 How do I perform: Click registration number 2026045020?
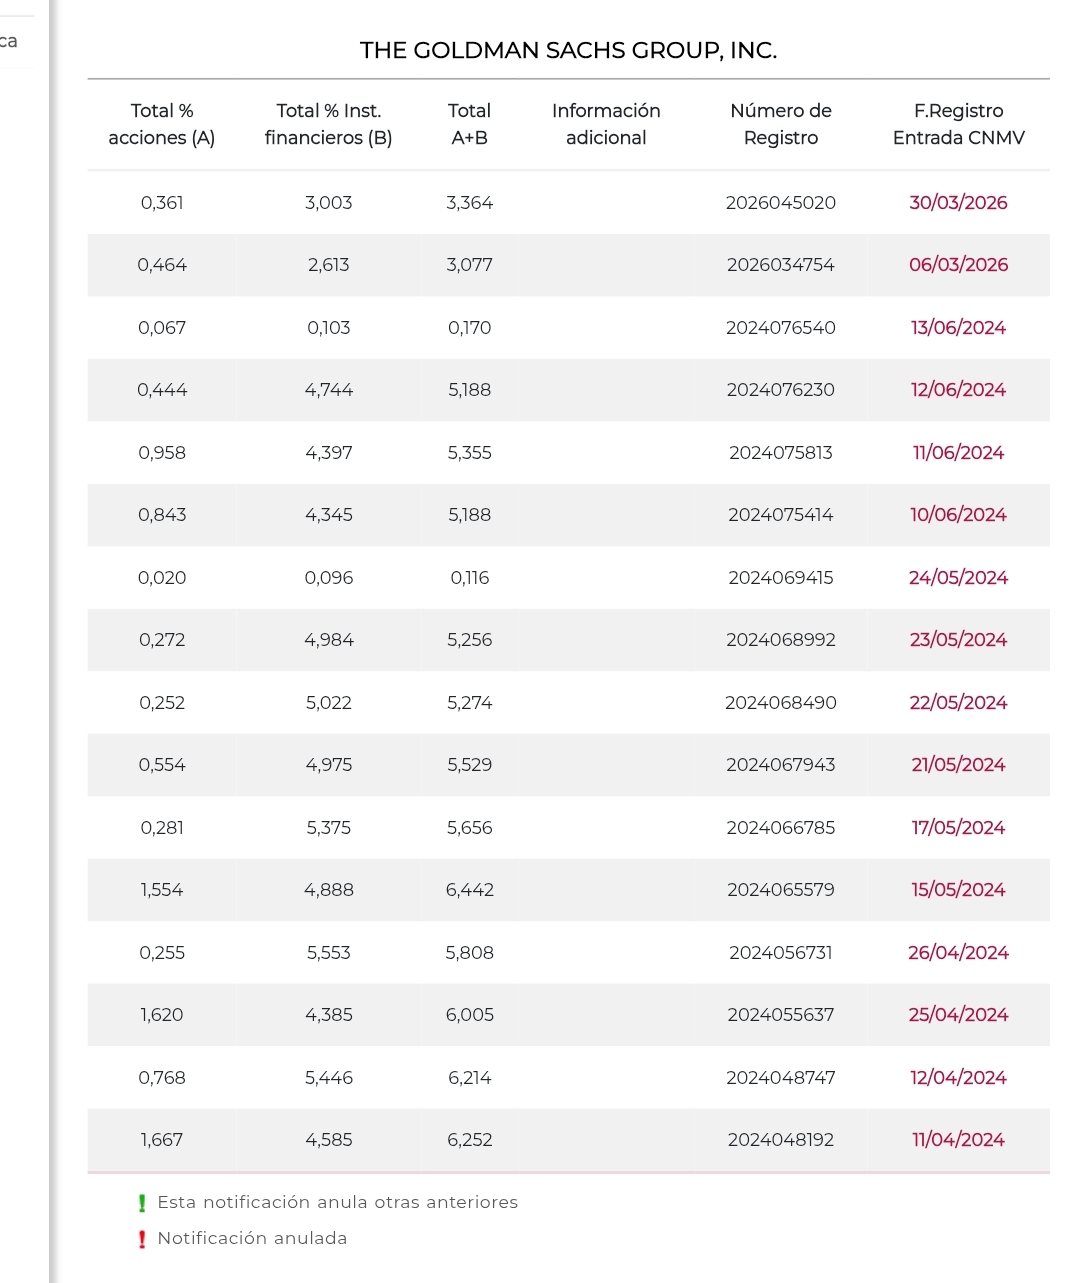pyautogui.click(x=780, y=203)
